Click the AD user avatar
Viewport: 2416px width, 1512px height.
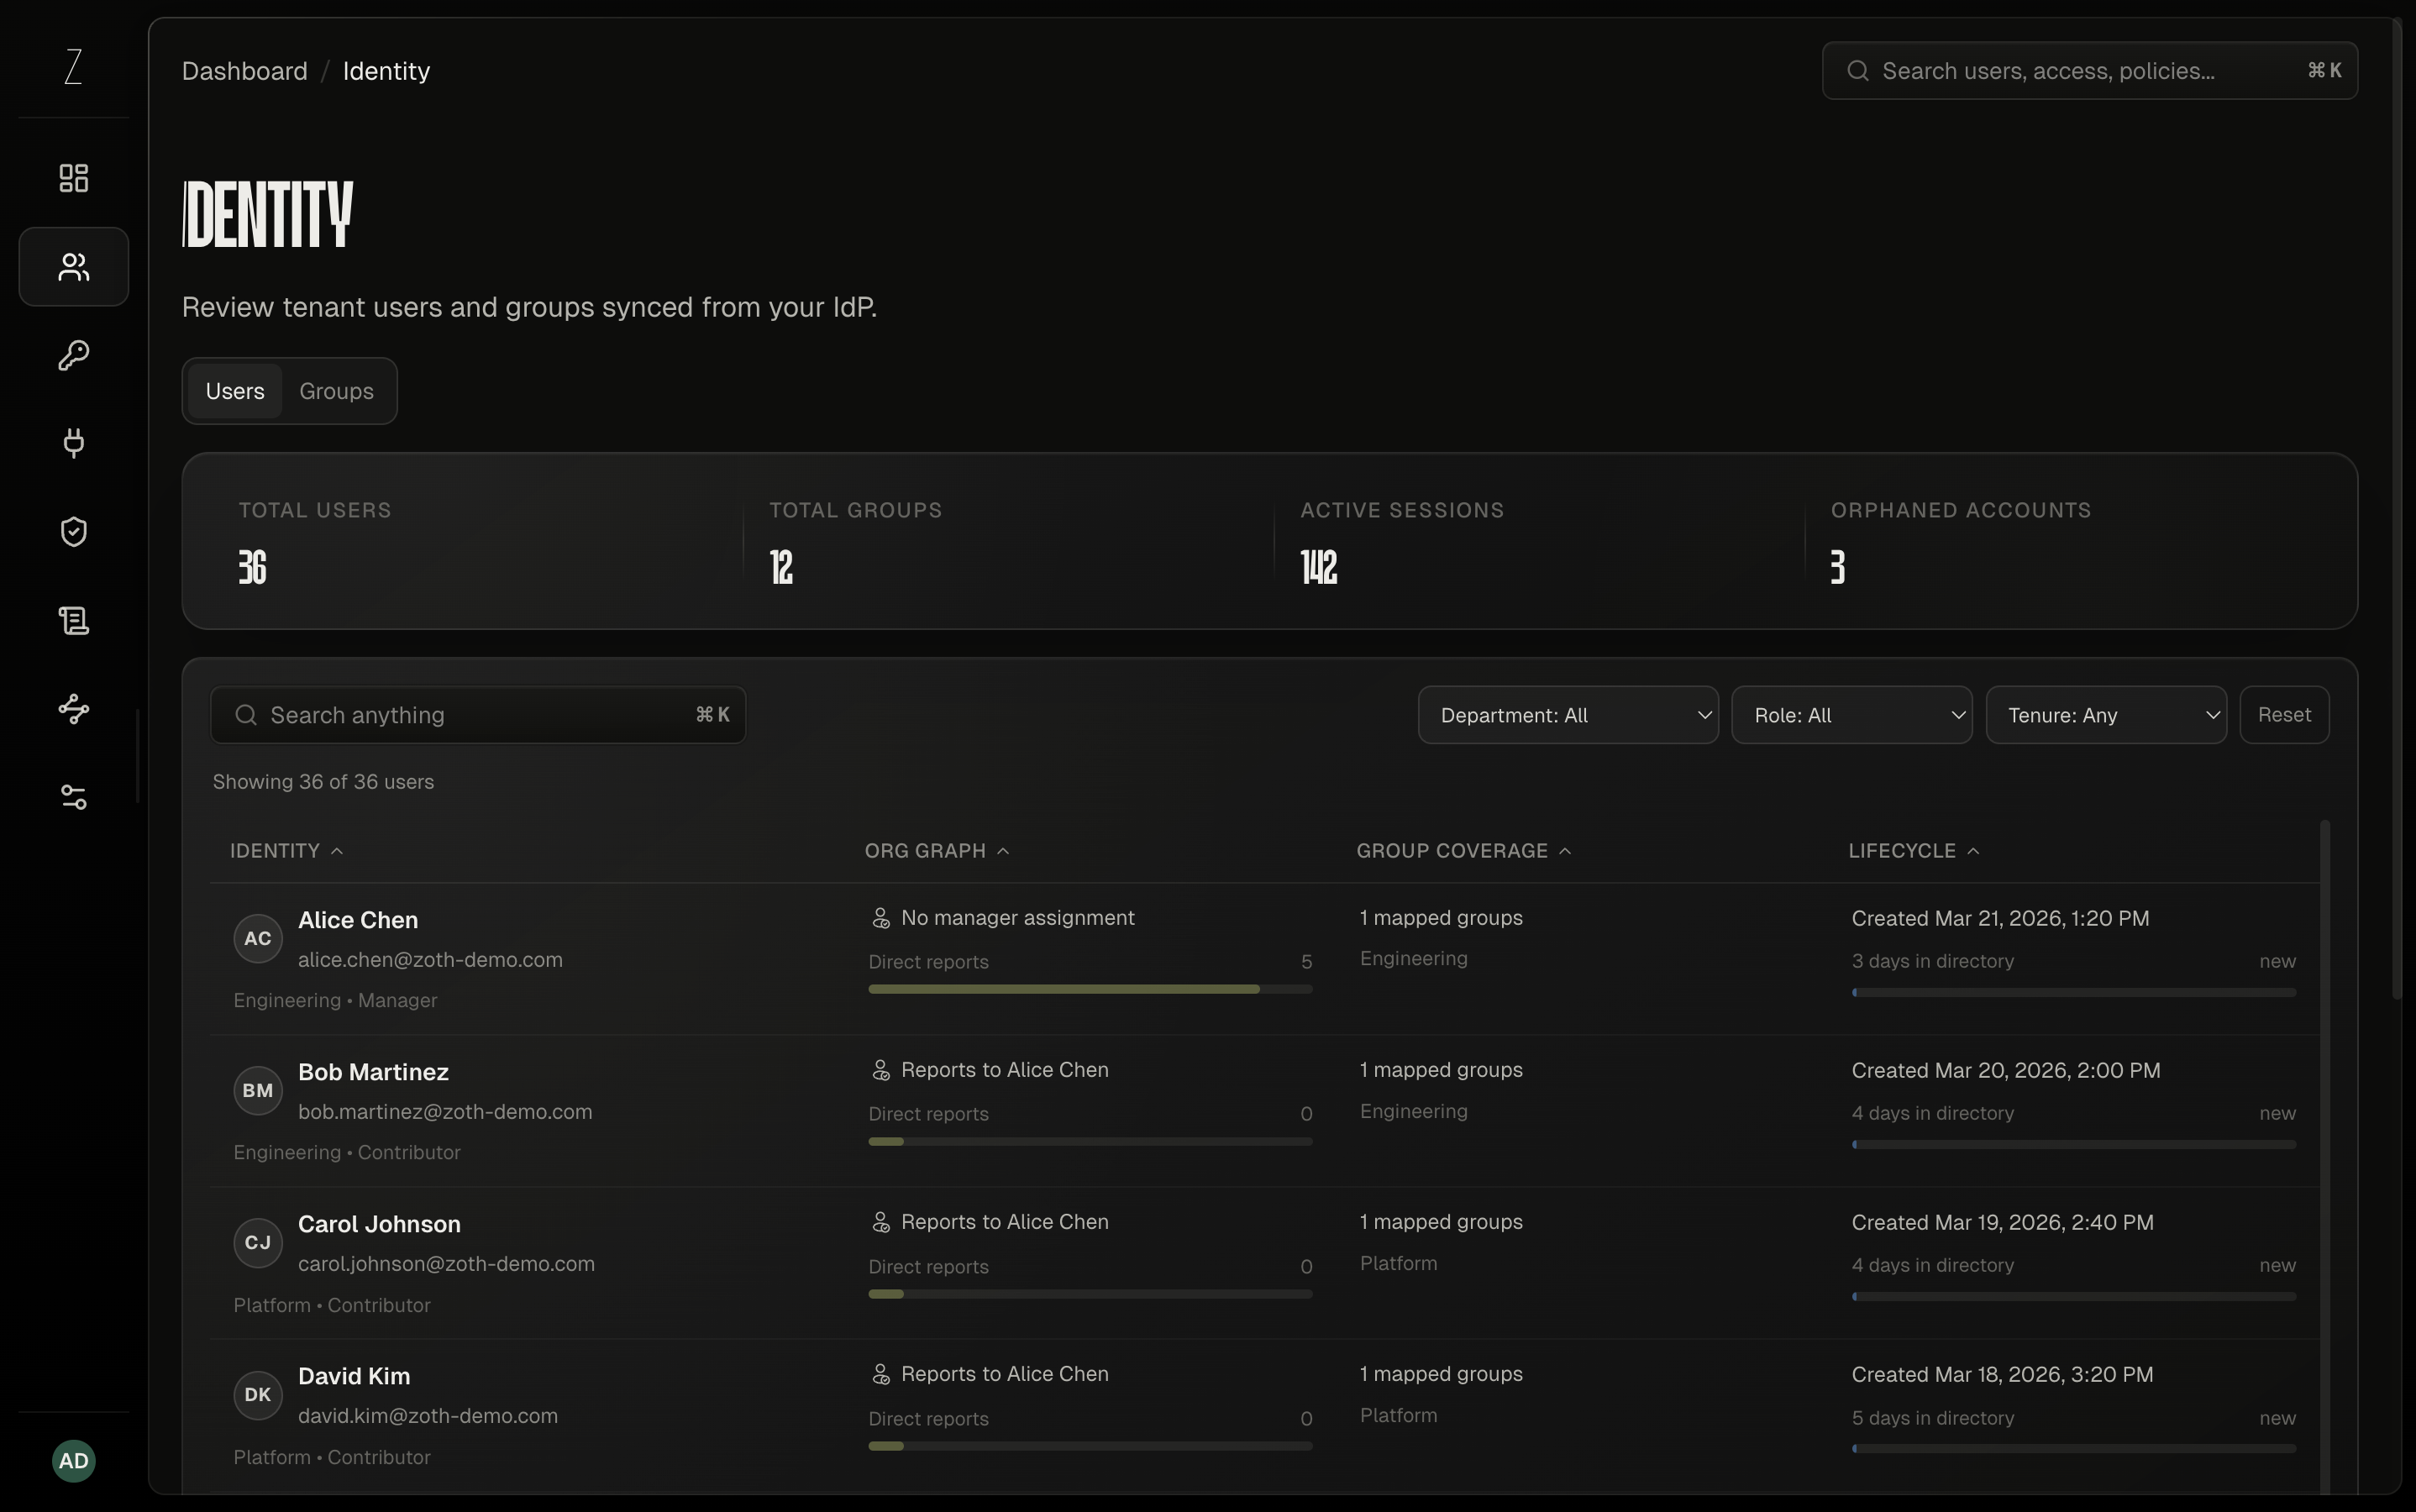pyautogui.click(x=73, y=1461)
